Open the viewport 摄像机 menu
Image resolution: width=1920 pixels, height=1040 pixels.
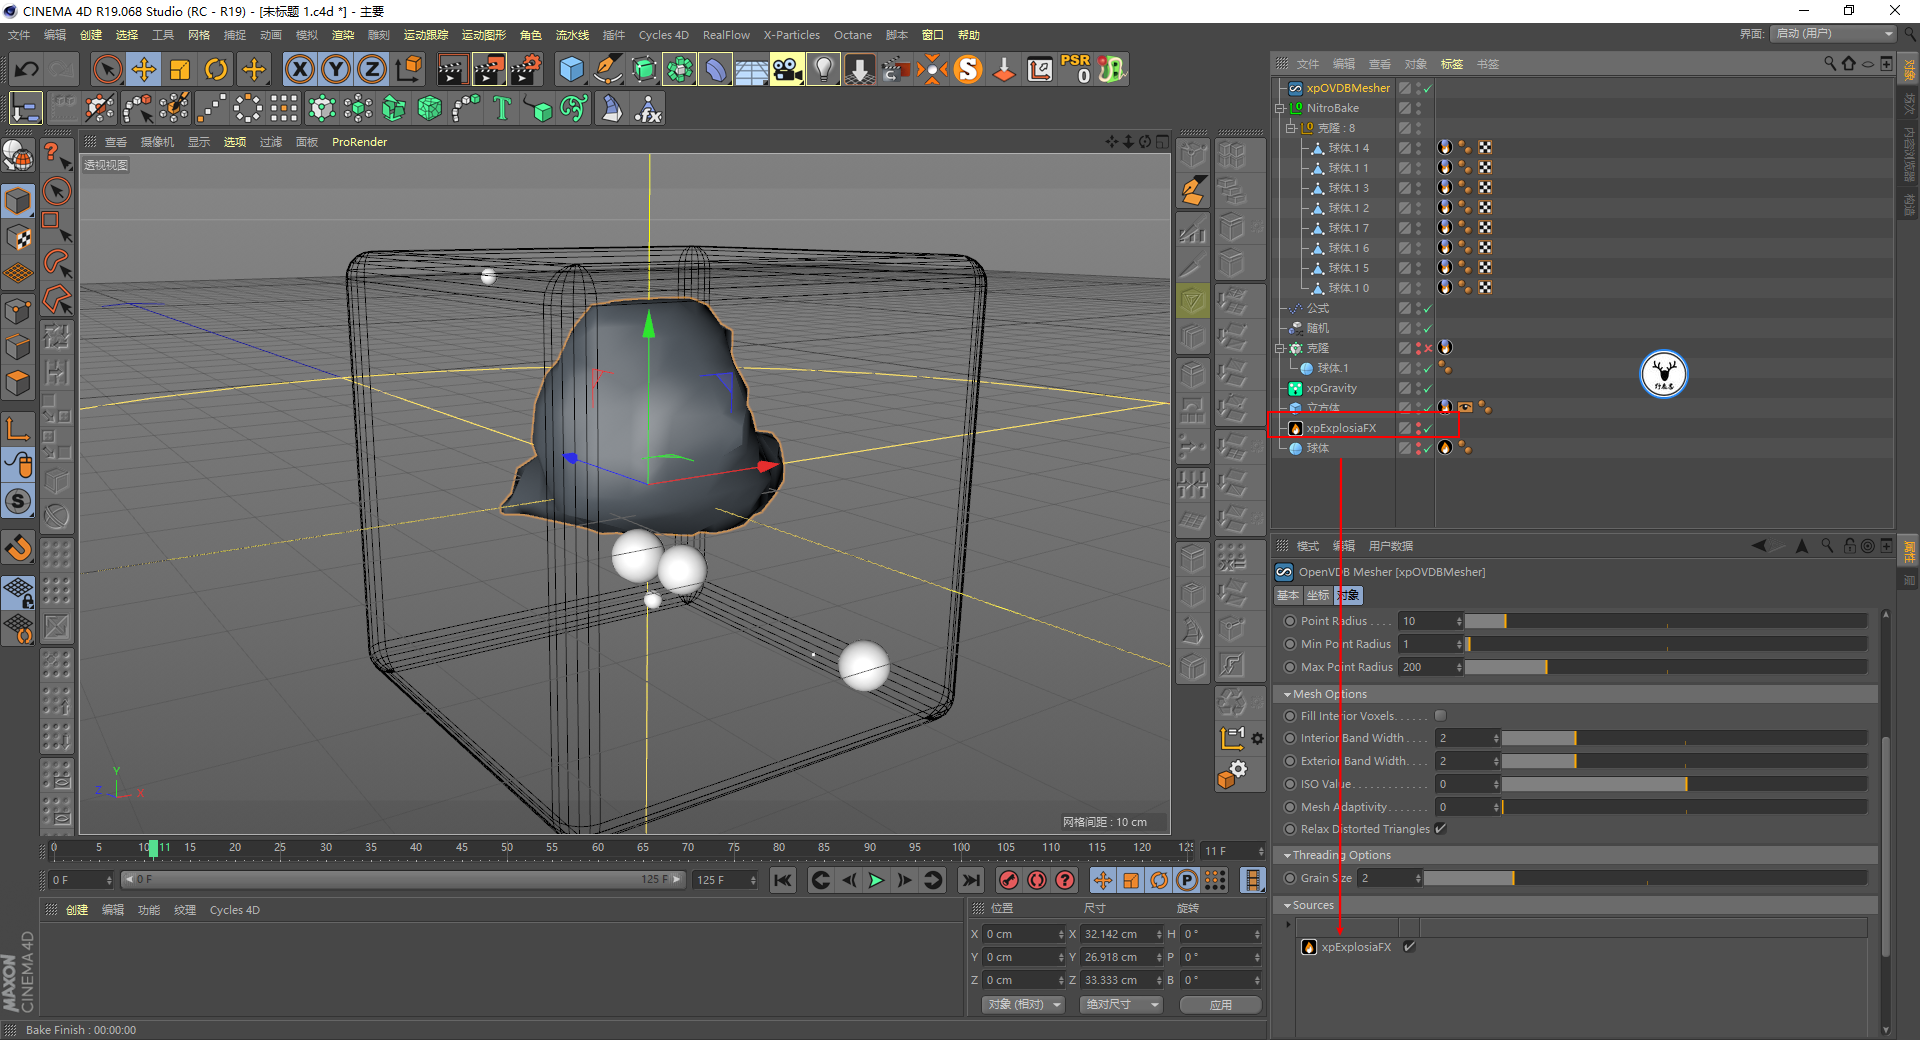click(x=157, y=142)
